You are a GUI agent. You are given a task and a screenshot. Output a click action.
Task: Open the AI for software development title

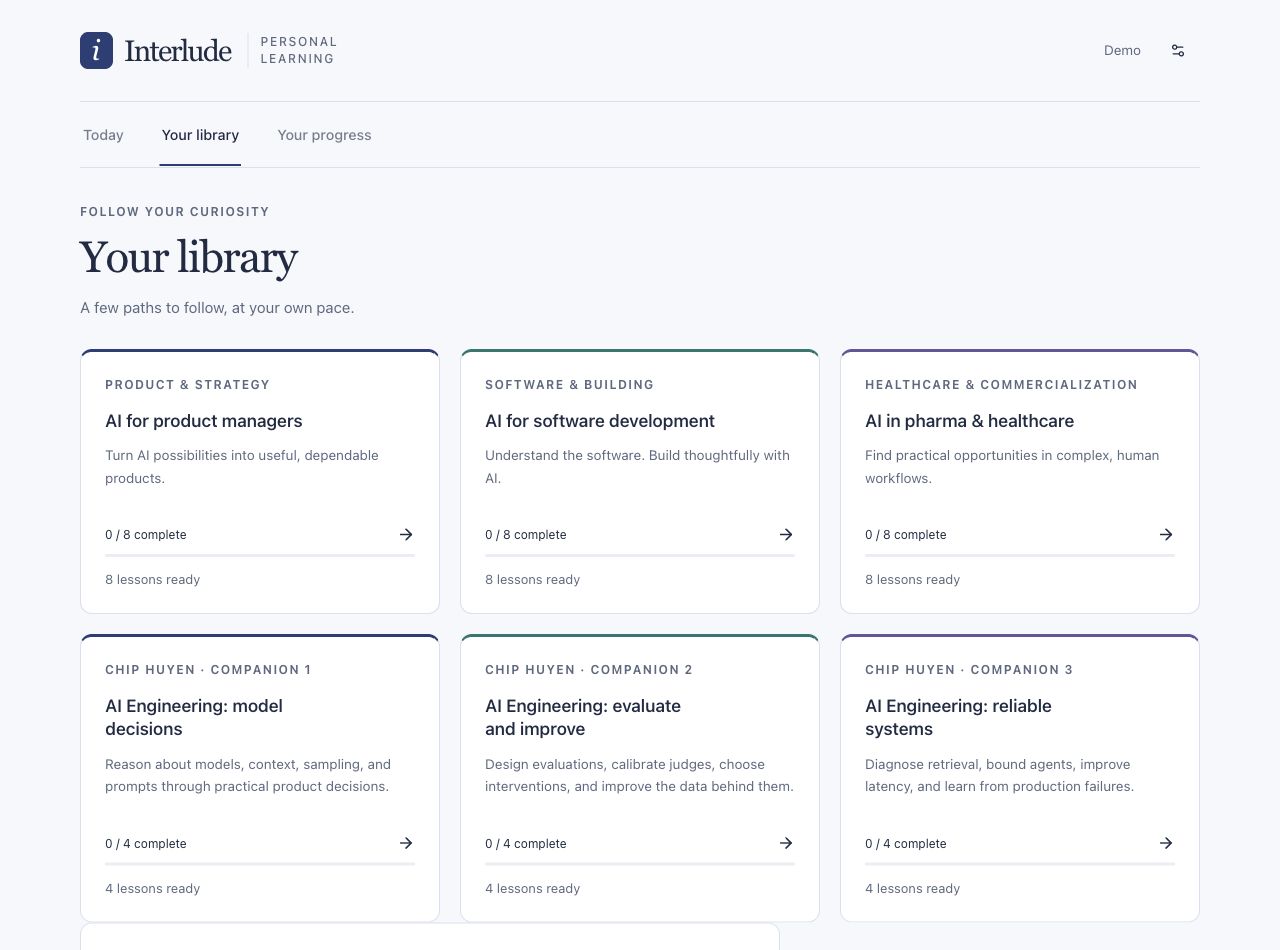point(600,421)
